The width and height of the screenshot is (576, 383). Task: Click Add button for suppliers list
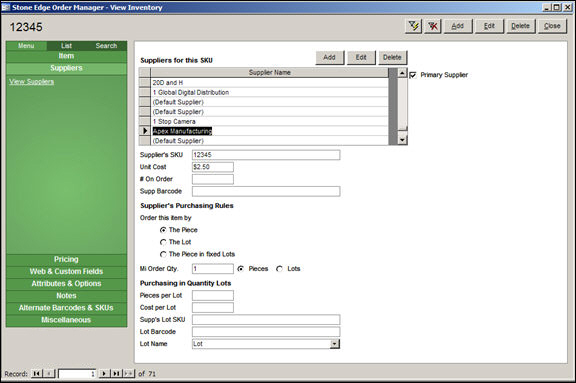330,57
